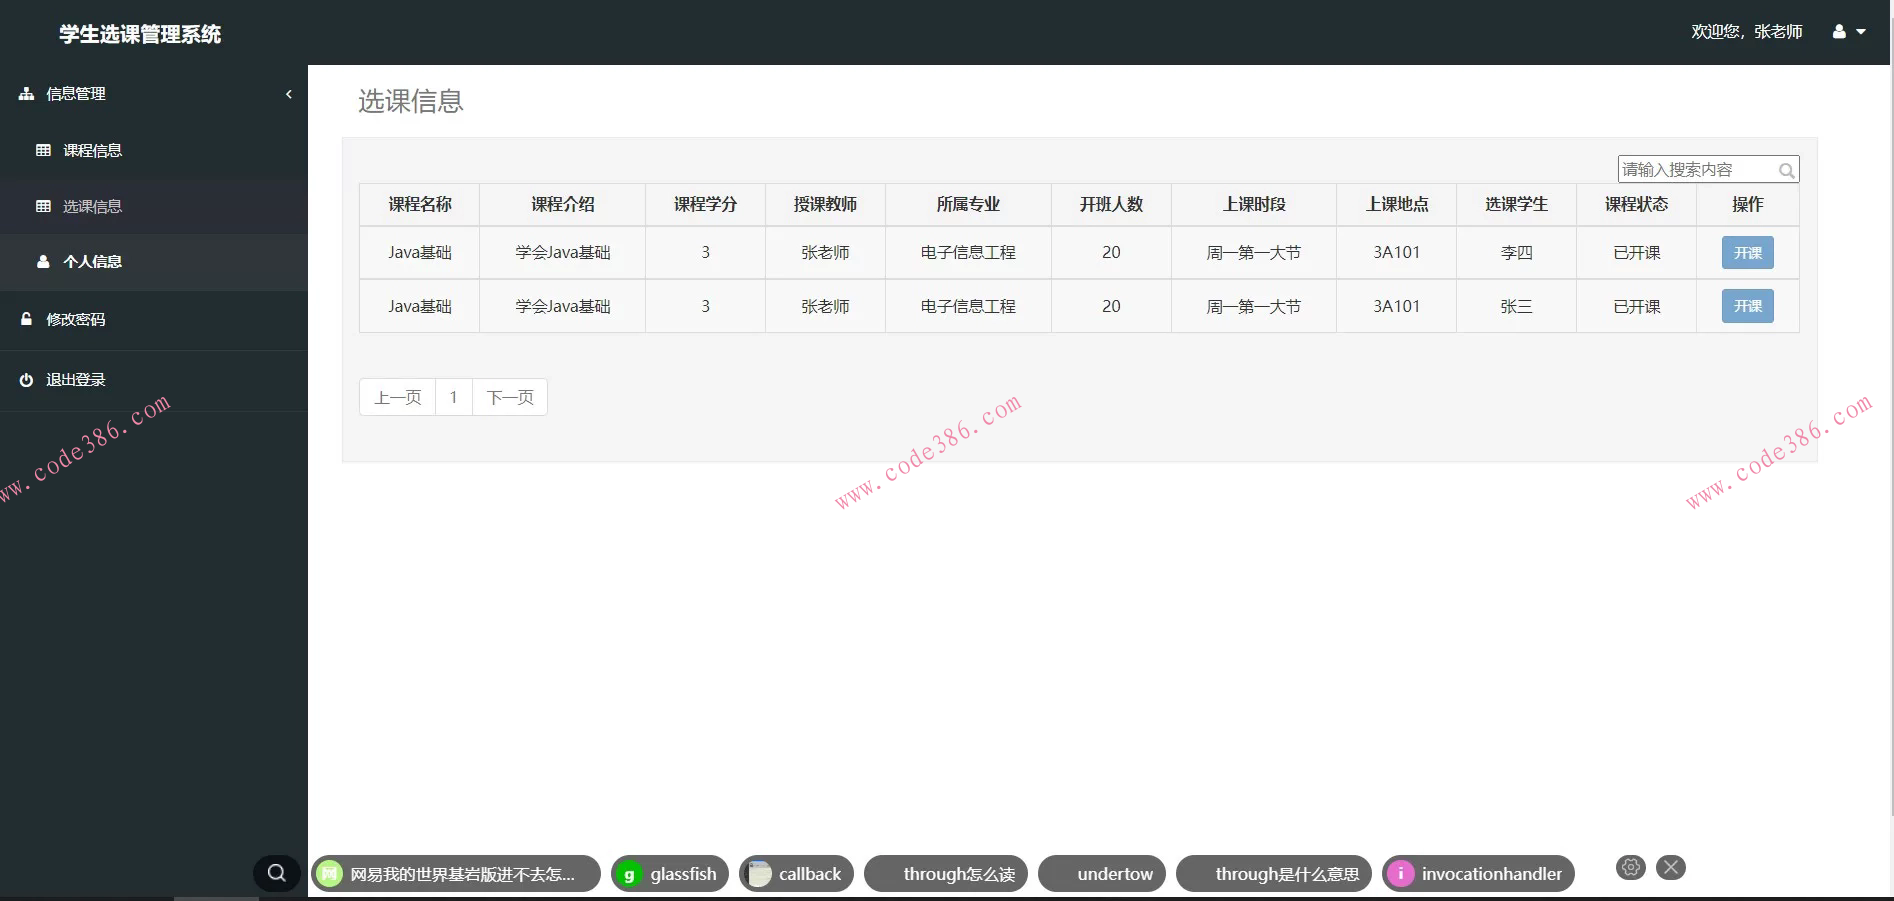Select page 1 in the pagination bar
The image size is (1894, 901).
pos(454,396)
